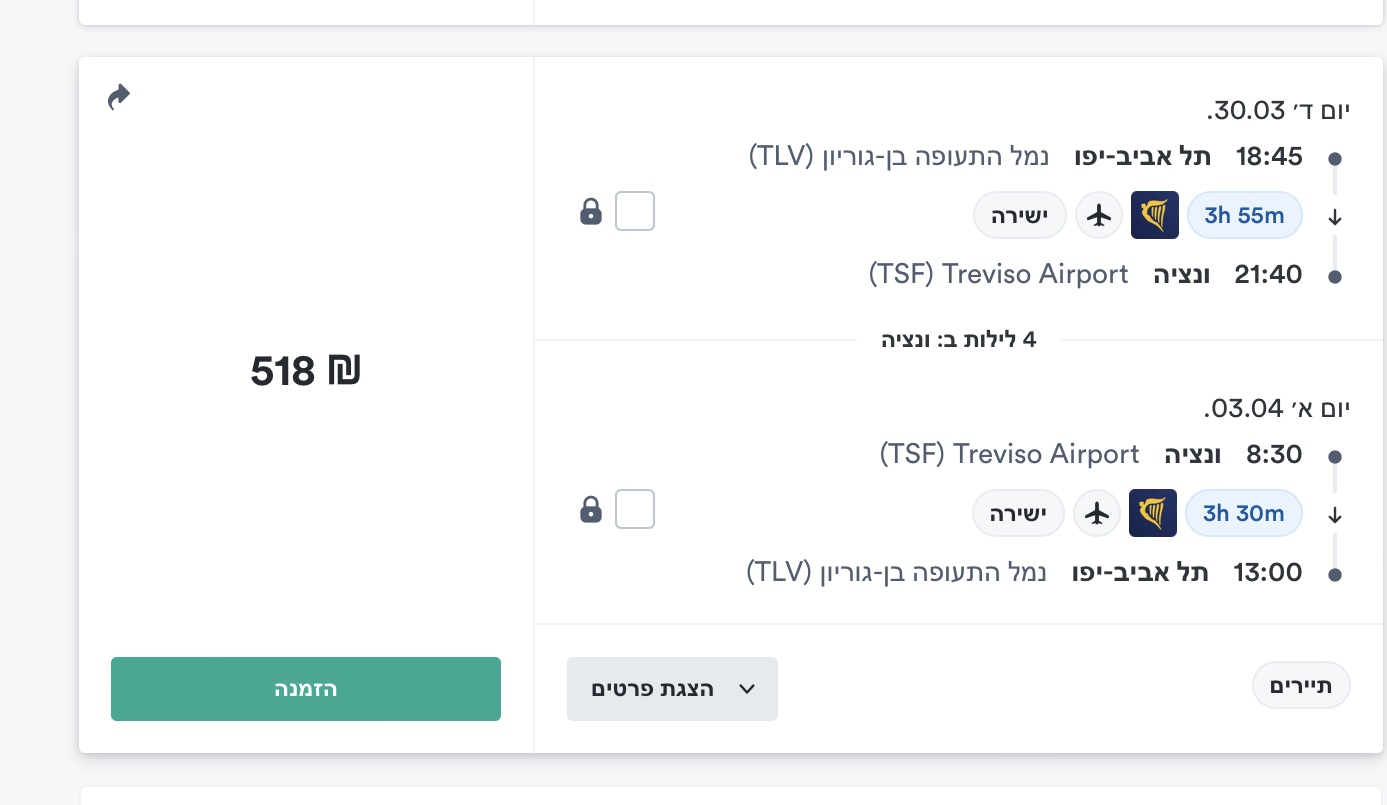Click down arrow beside 3h 30m flight

(x=1334, y=516)
